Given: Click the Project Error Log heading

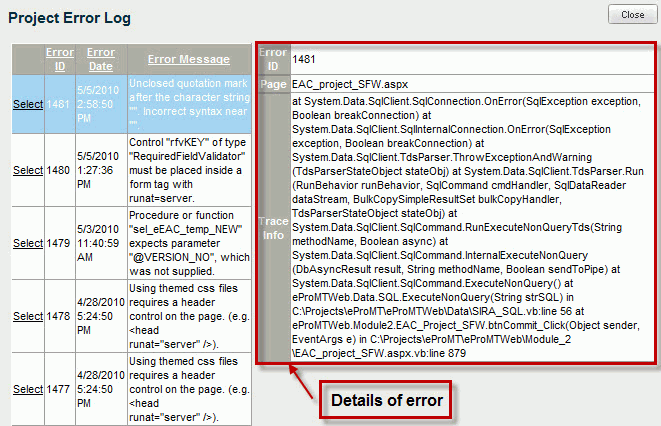Looking at the screenshot, I should point(73,18).
